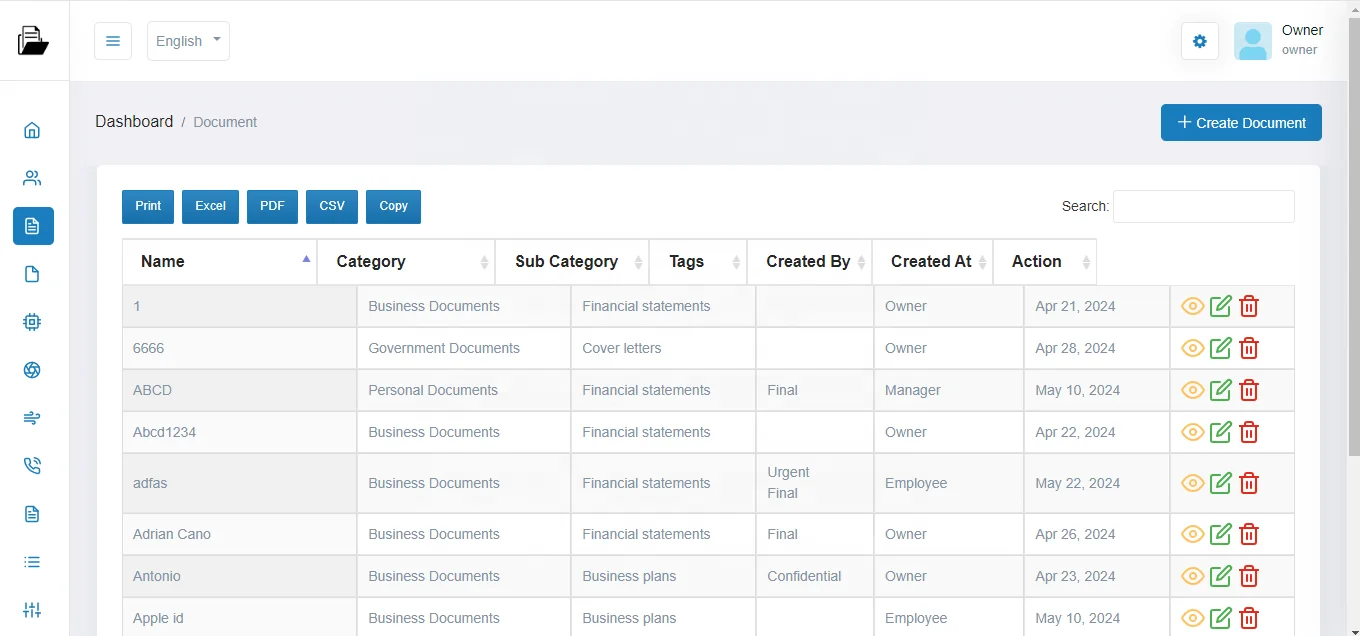Click the app logo in the top-left corner
Viewport: 1360px width, 636px height.
[x=33, y=38]
